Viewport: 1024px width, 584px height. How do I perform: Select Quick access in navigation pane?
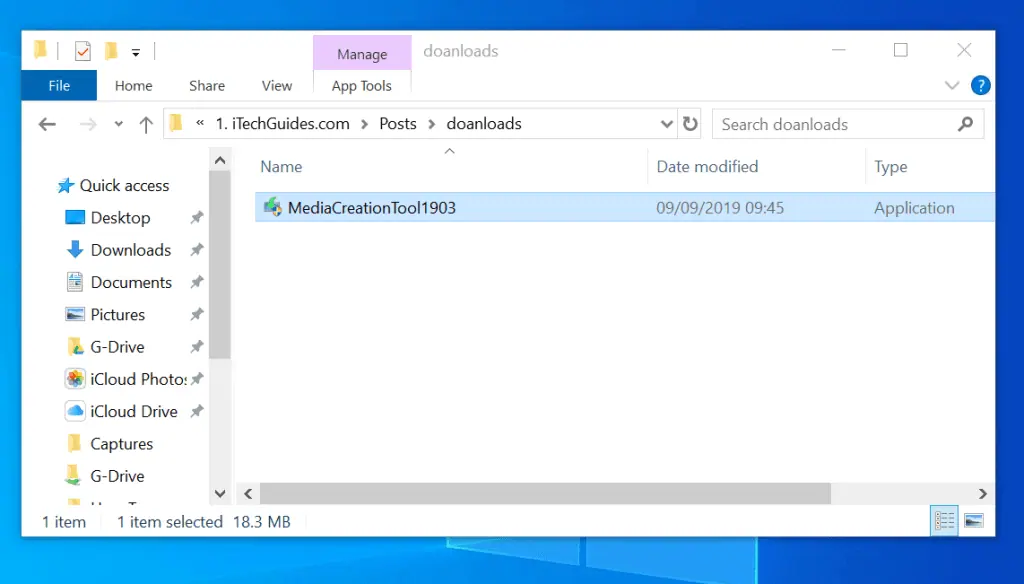click(124, 186)
